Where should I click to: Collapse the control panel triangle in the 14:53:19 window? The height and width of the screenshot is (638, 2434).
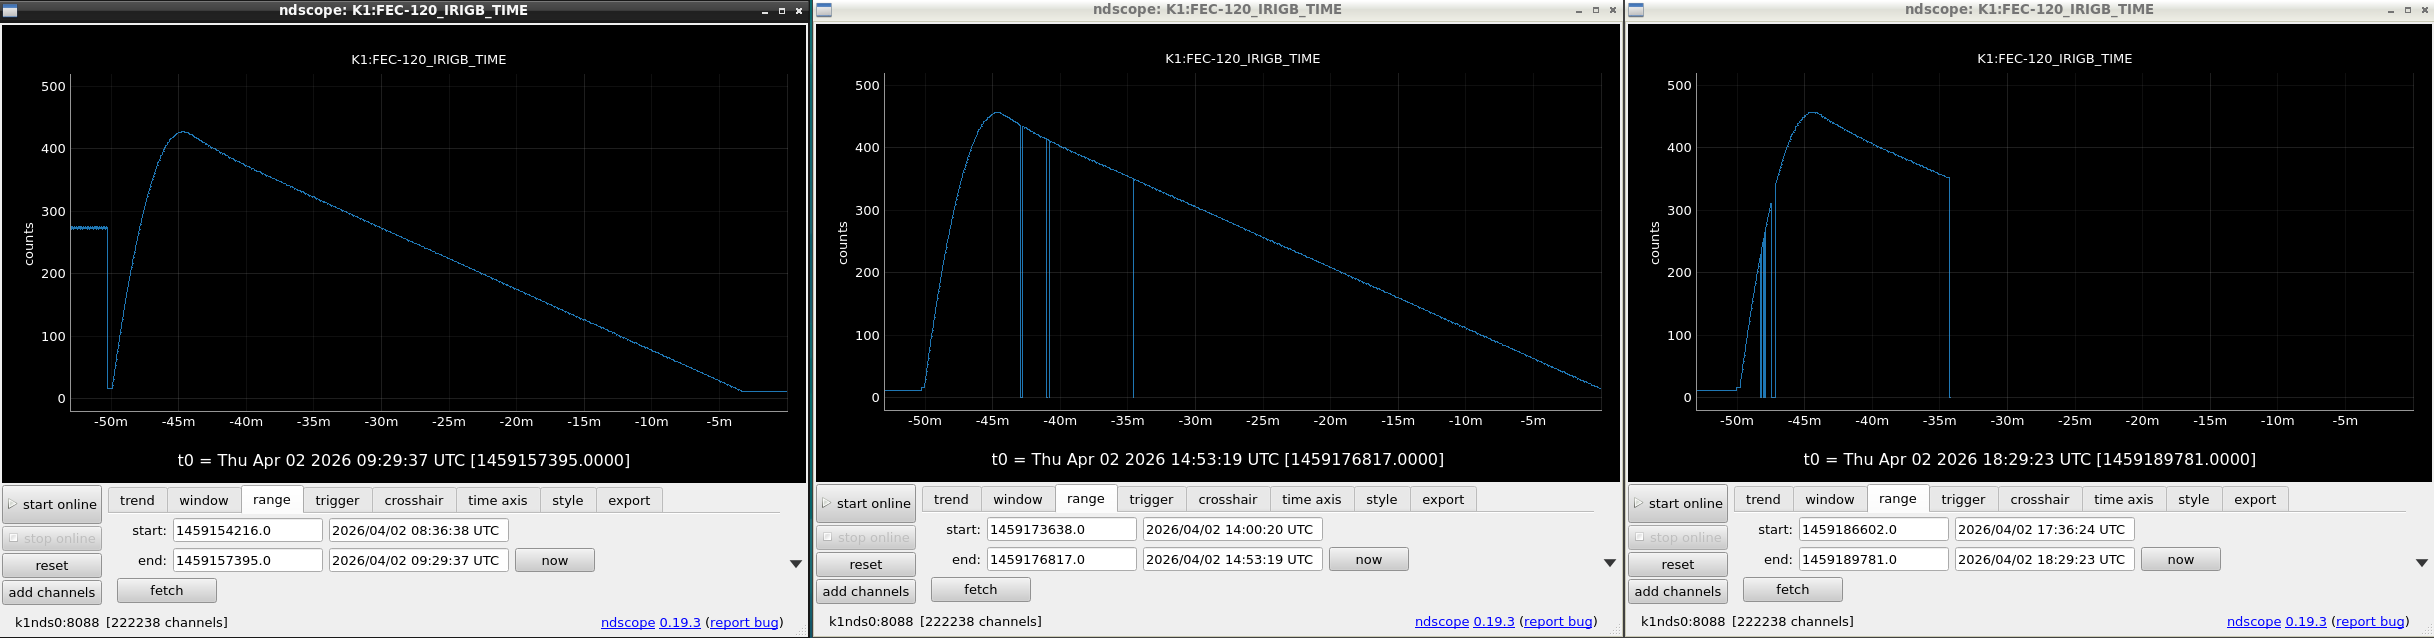click(x=1610, y=563)
